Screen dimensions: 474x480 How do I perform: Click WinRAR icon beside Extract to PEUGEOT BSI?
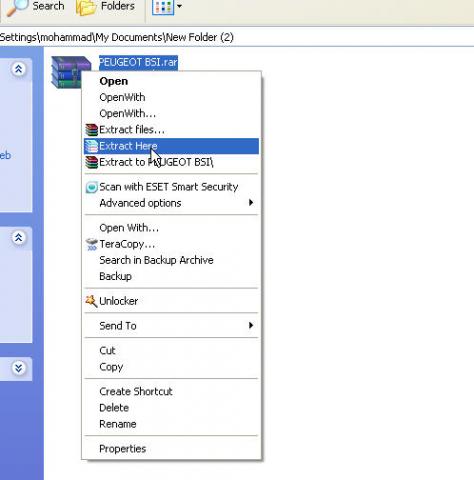[91, 162]
